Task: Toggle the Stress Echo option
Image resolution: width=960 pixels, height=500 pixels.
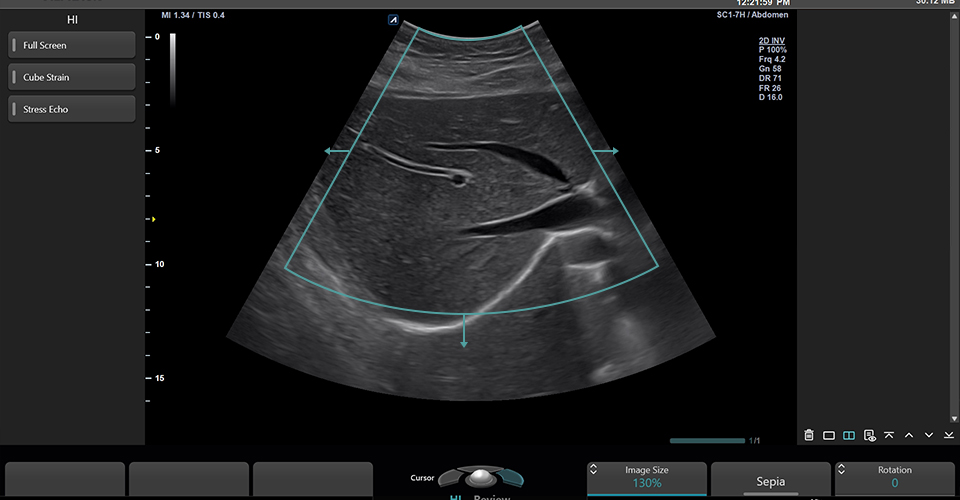Action: tap(71, 109)
